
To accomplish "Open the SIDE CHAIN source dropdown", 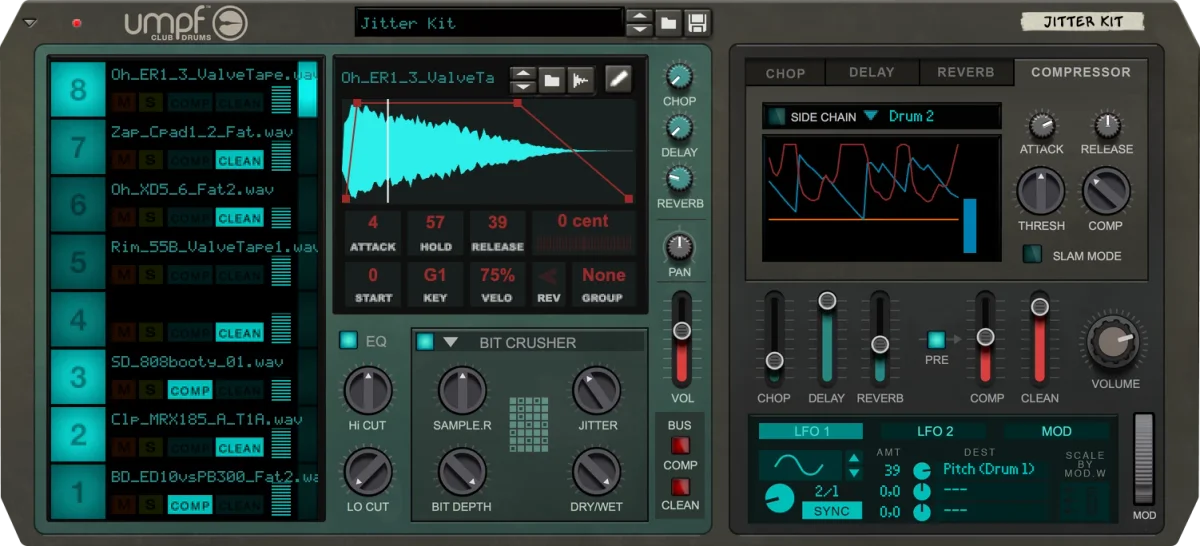I will point(871,116).
